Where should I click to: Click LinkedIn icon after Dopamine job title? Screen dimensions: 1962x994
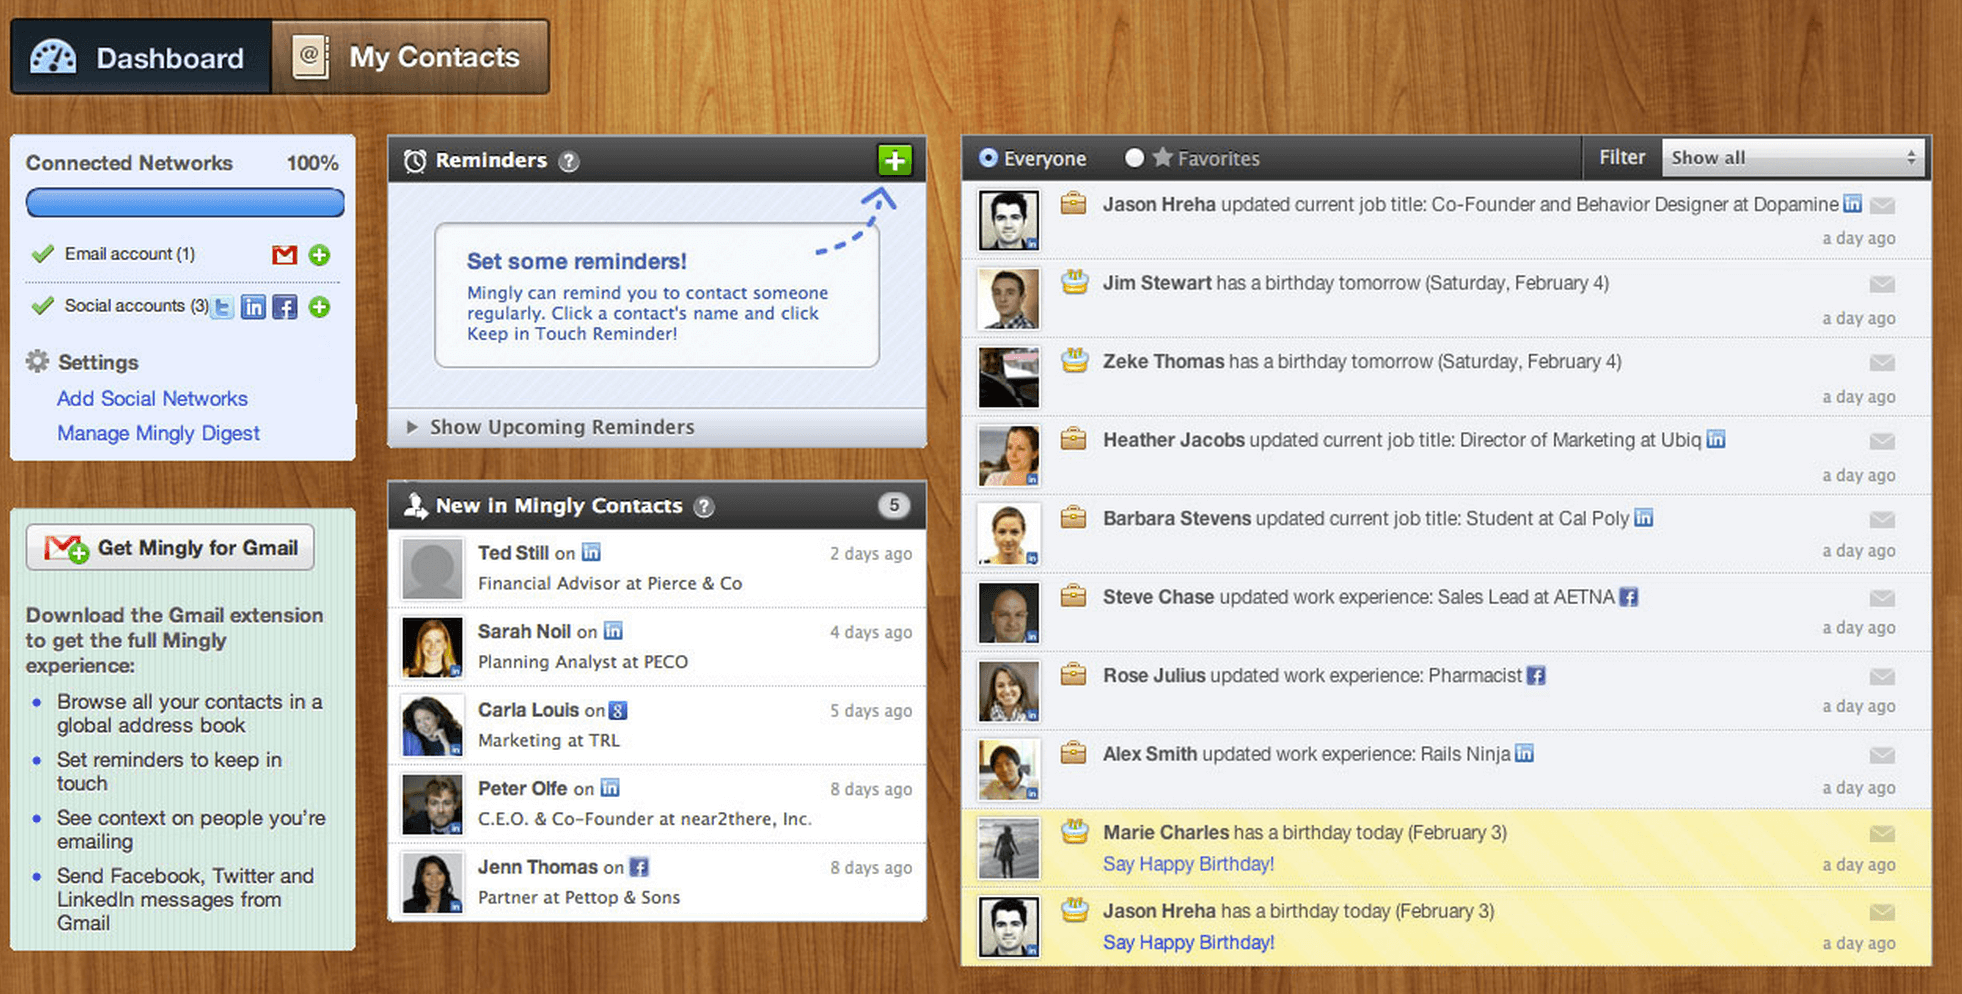tap(1852, 203)
